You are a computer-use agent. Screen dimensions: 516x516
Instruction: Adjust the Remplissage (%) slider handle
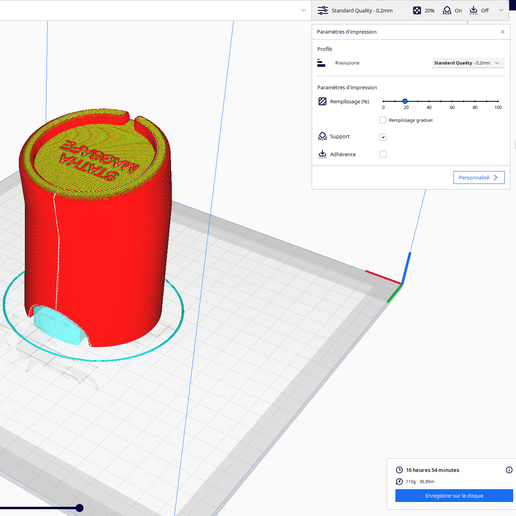pyautogui.click(x=405, y=101)
